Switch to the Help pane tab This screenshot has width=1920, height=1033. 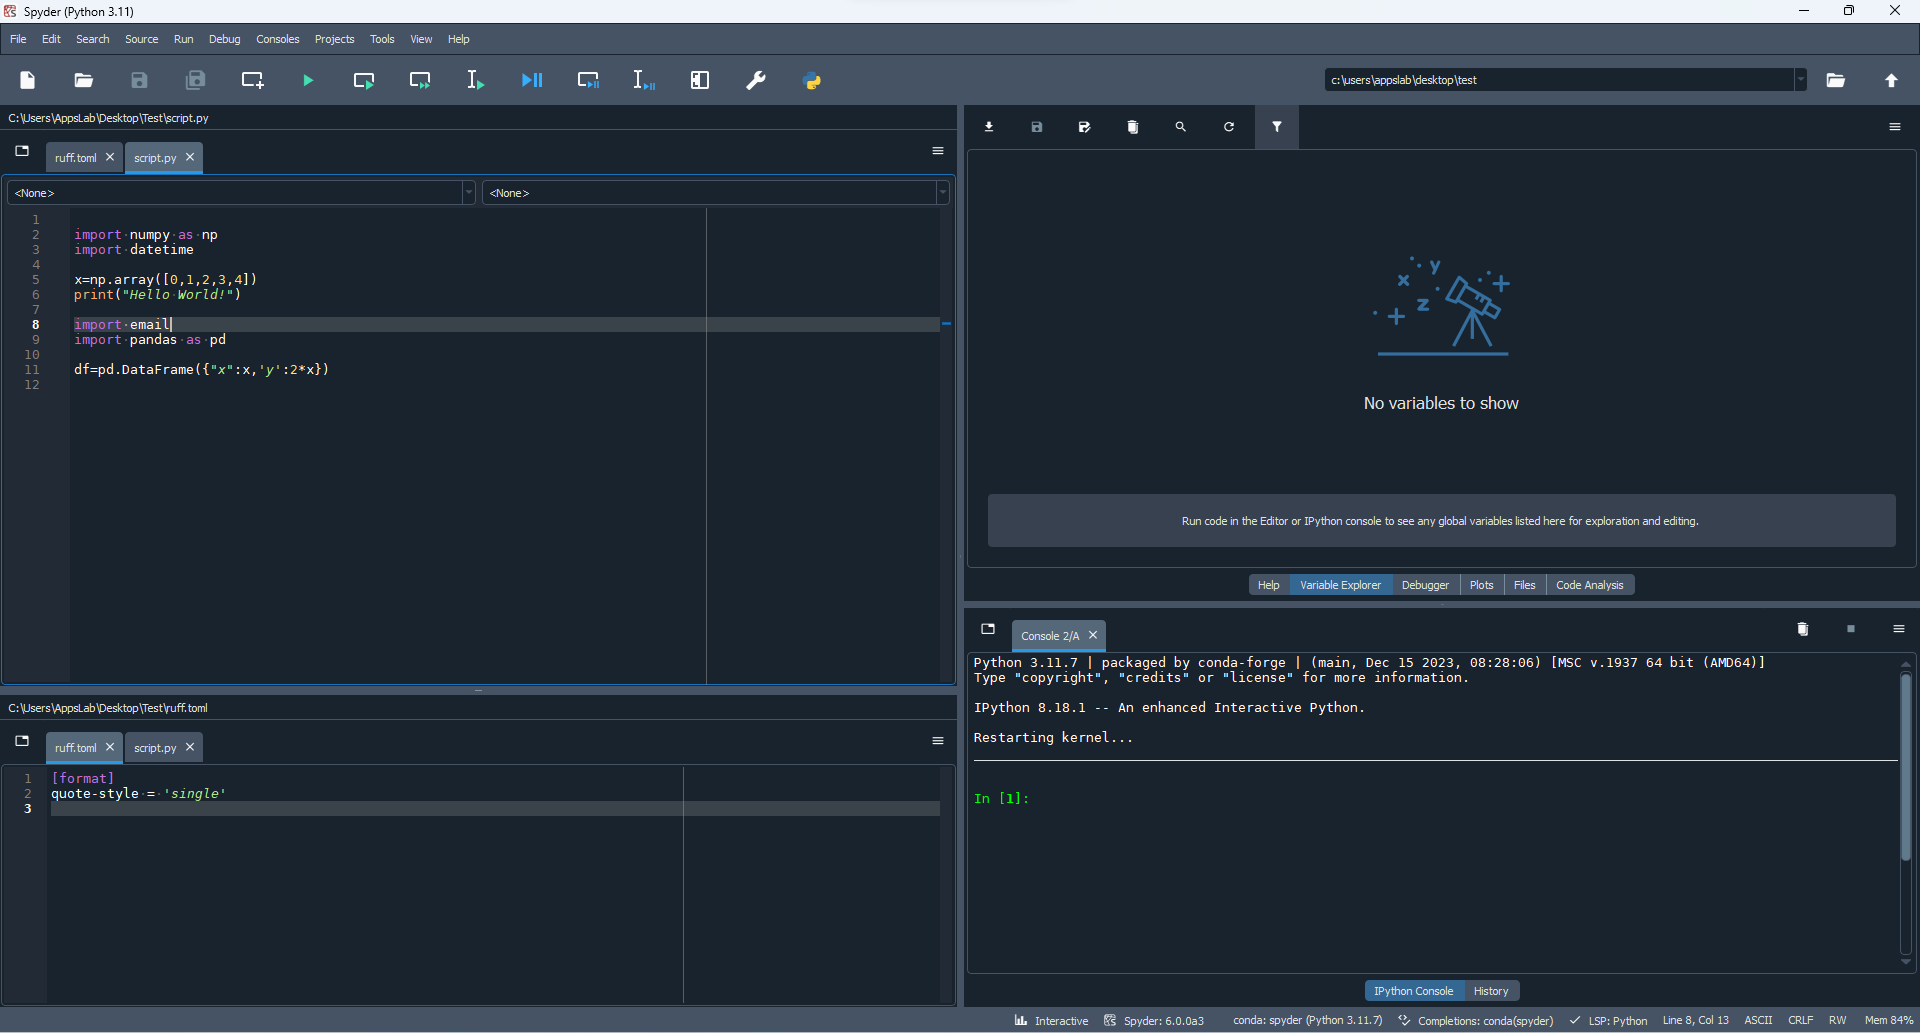(x=1269, y=585)
